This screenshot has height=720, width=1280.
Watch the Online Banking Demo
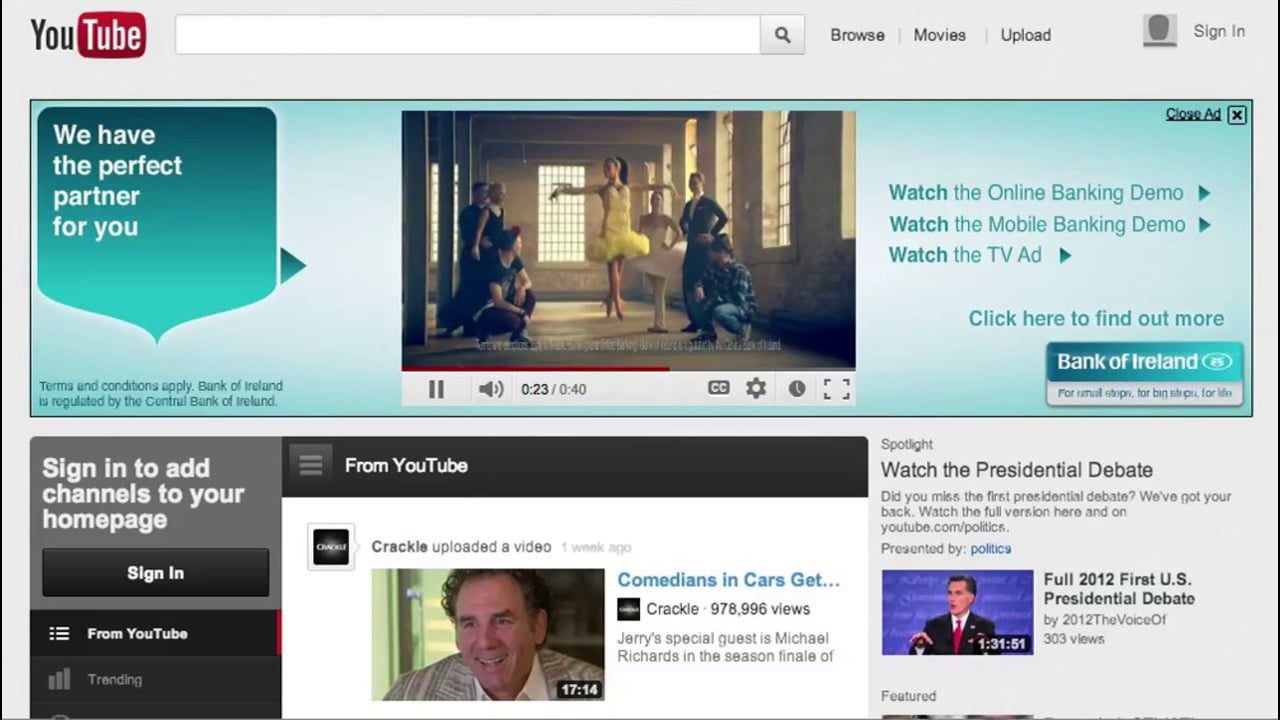click(1049, 193)
